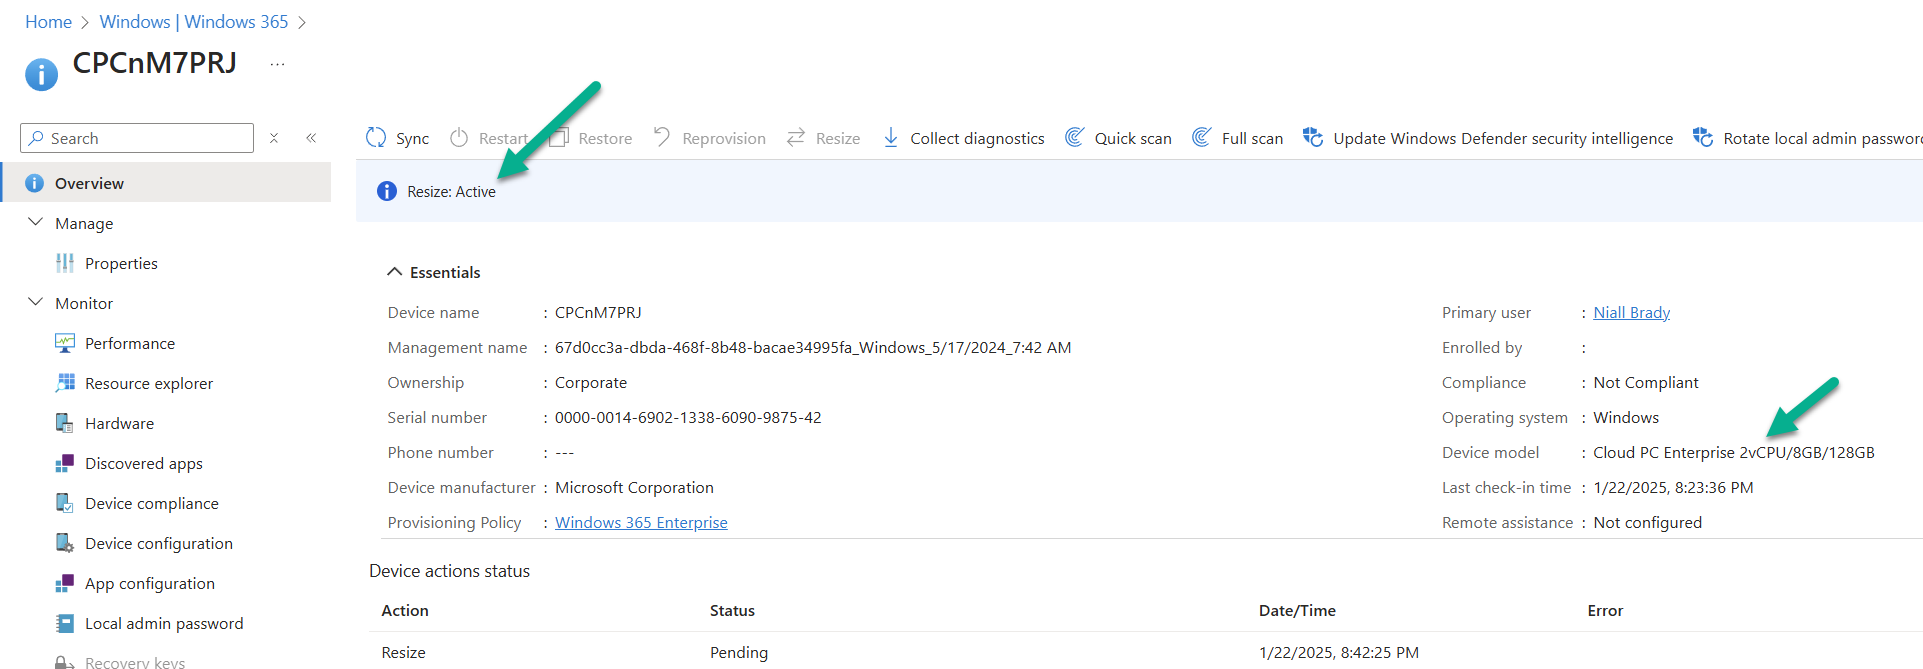This screenshot has height=669, width=1923.
Task: Open the Overview menu item
Action: point(165,183)
